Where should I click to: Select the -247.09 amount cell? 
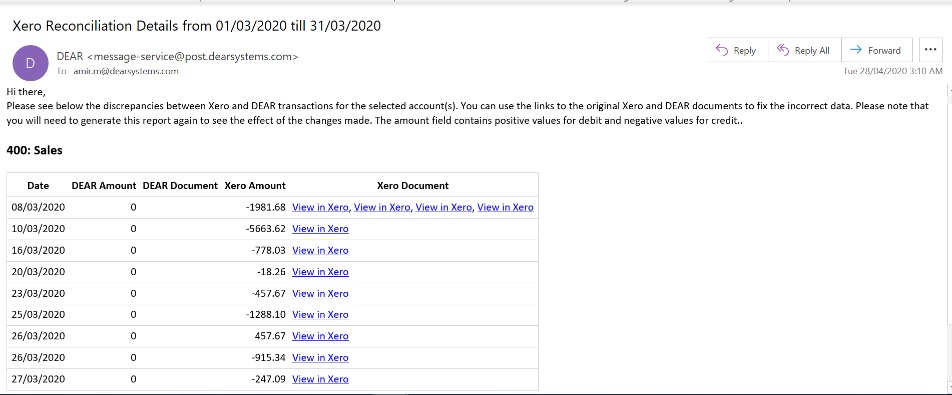pyautogui.click(x=268, y=379)
